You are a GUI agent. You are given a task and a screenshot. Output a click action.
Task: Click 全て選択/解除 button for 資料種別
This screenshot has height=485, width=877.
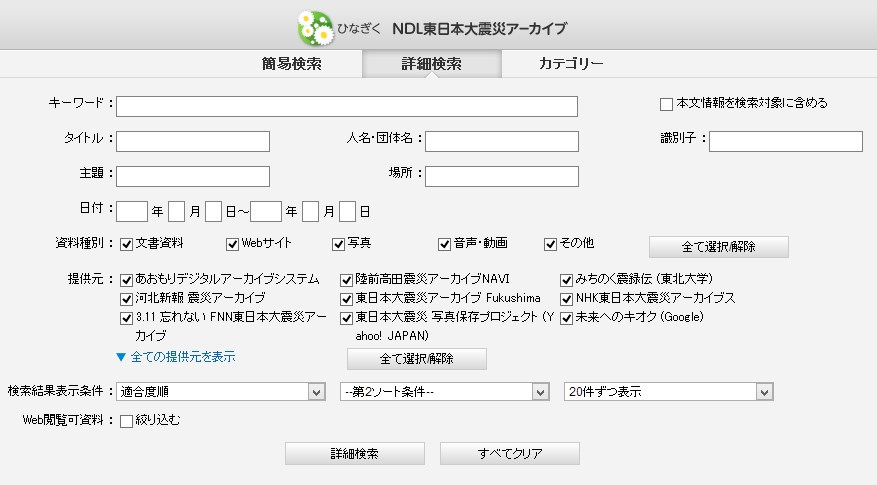[719, 247]
